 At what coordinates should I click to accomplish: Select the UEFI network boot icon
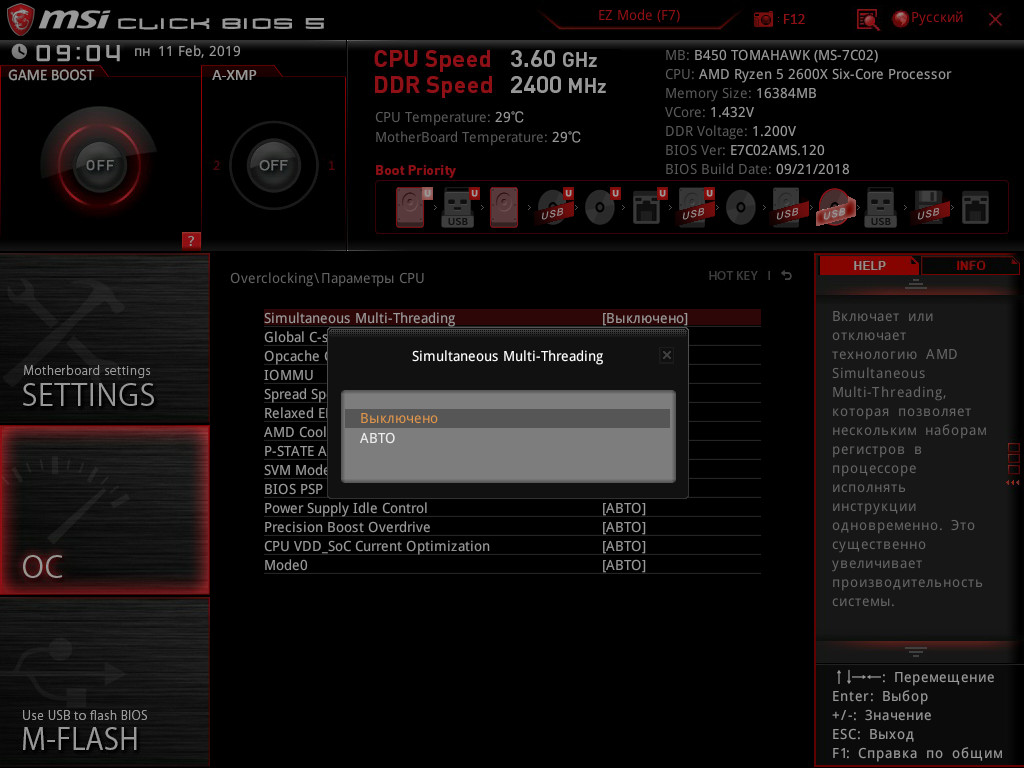(647, 208)
